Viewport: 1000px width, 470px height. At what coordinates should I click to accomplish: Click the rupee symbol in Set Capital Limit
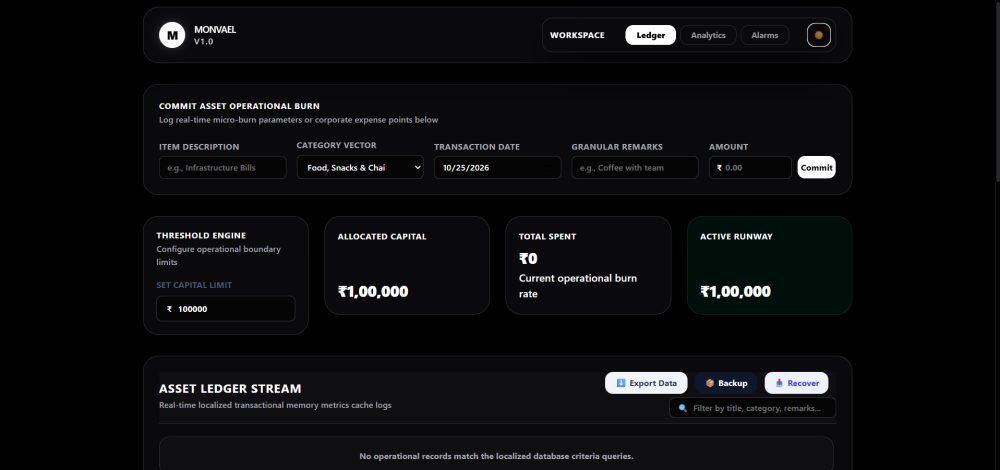[170, 309]
